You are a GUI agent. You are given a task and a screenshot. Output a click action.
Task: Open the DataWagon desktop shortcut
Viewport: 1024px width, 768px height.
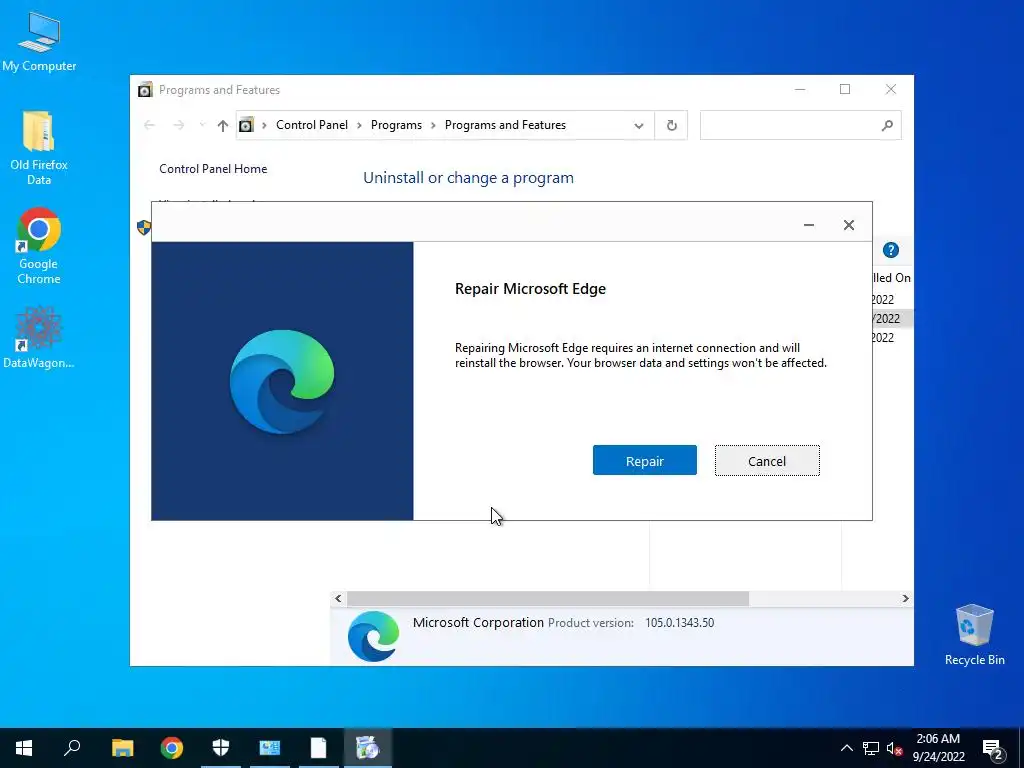click(x=39, y=338)
